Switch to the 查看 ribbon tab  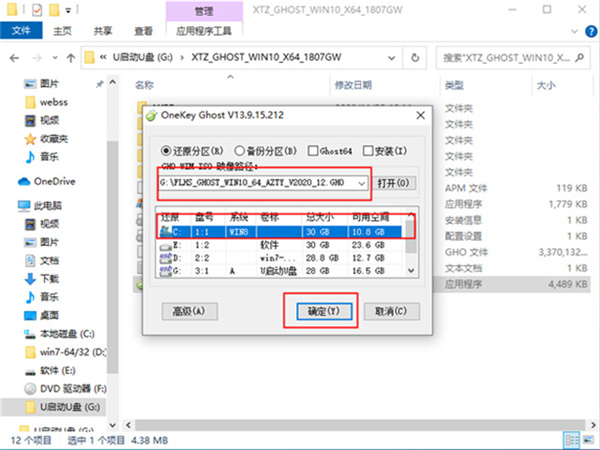point(143,31)
